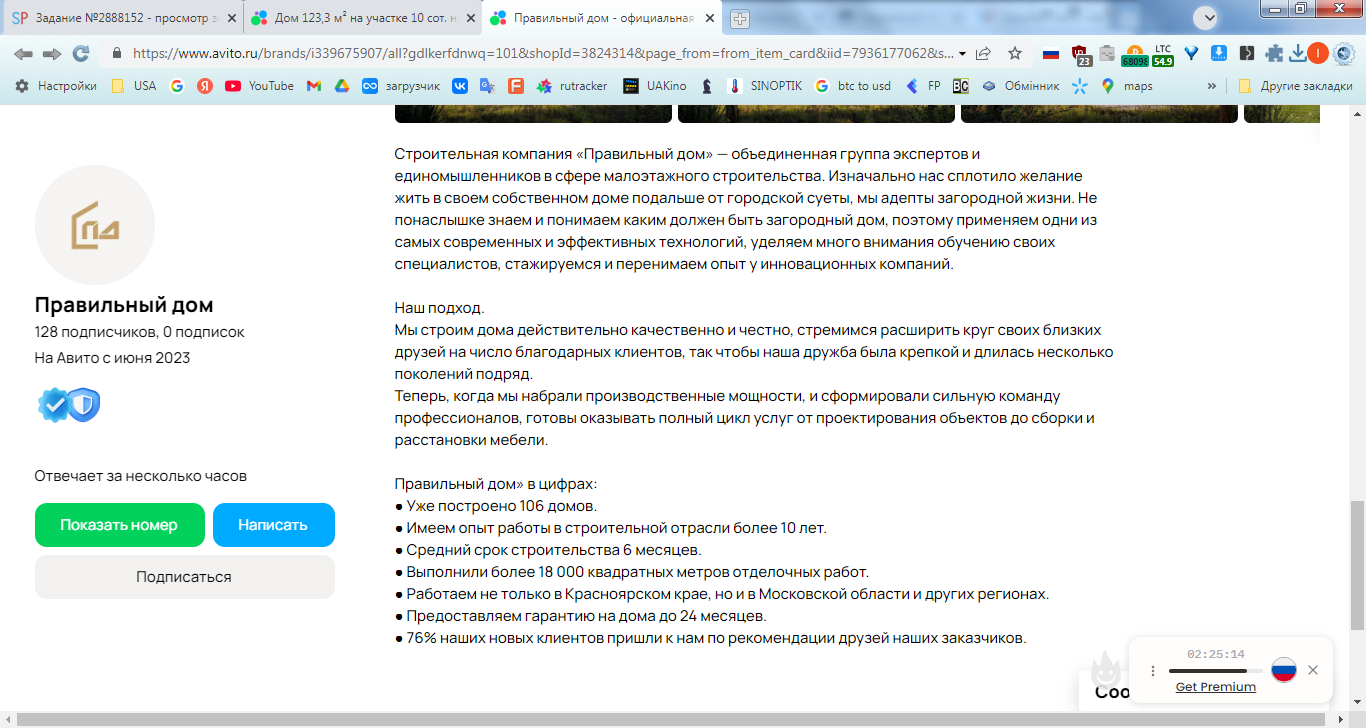Go back to the previous page
Screen dimensions: 1366x728
tap(23, 54)
